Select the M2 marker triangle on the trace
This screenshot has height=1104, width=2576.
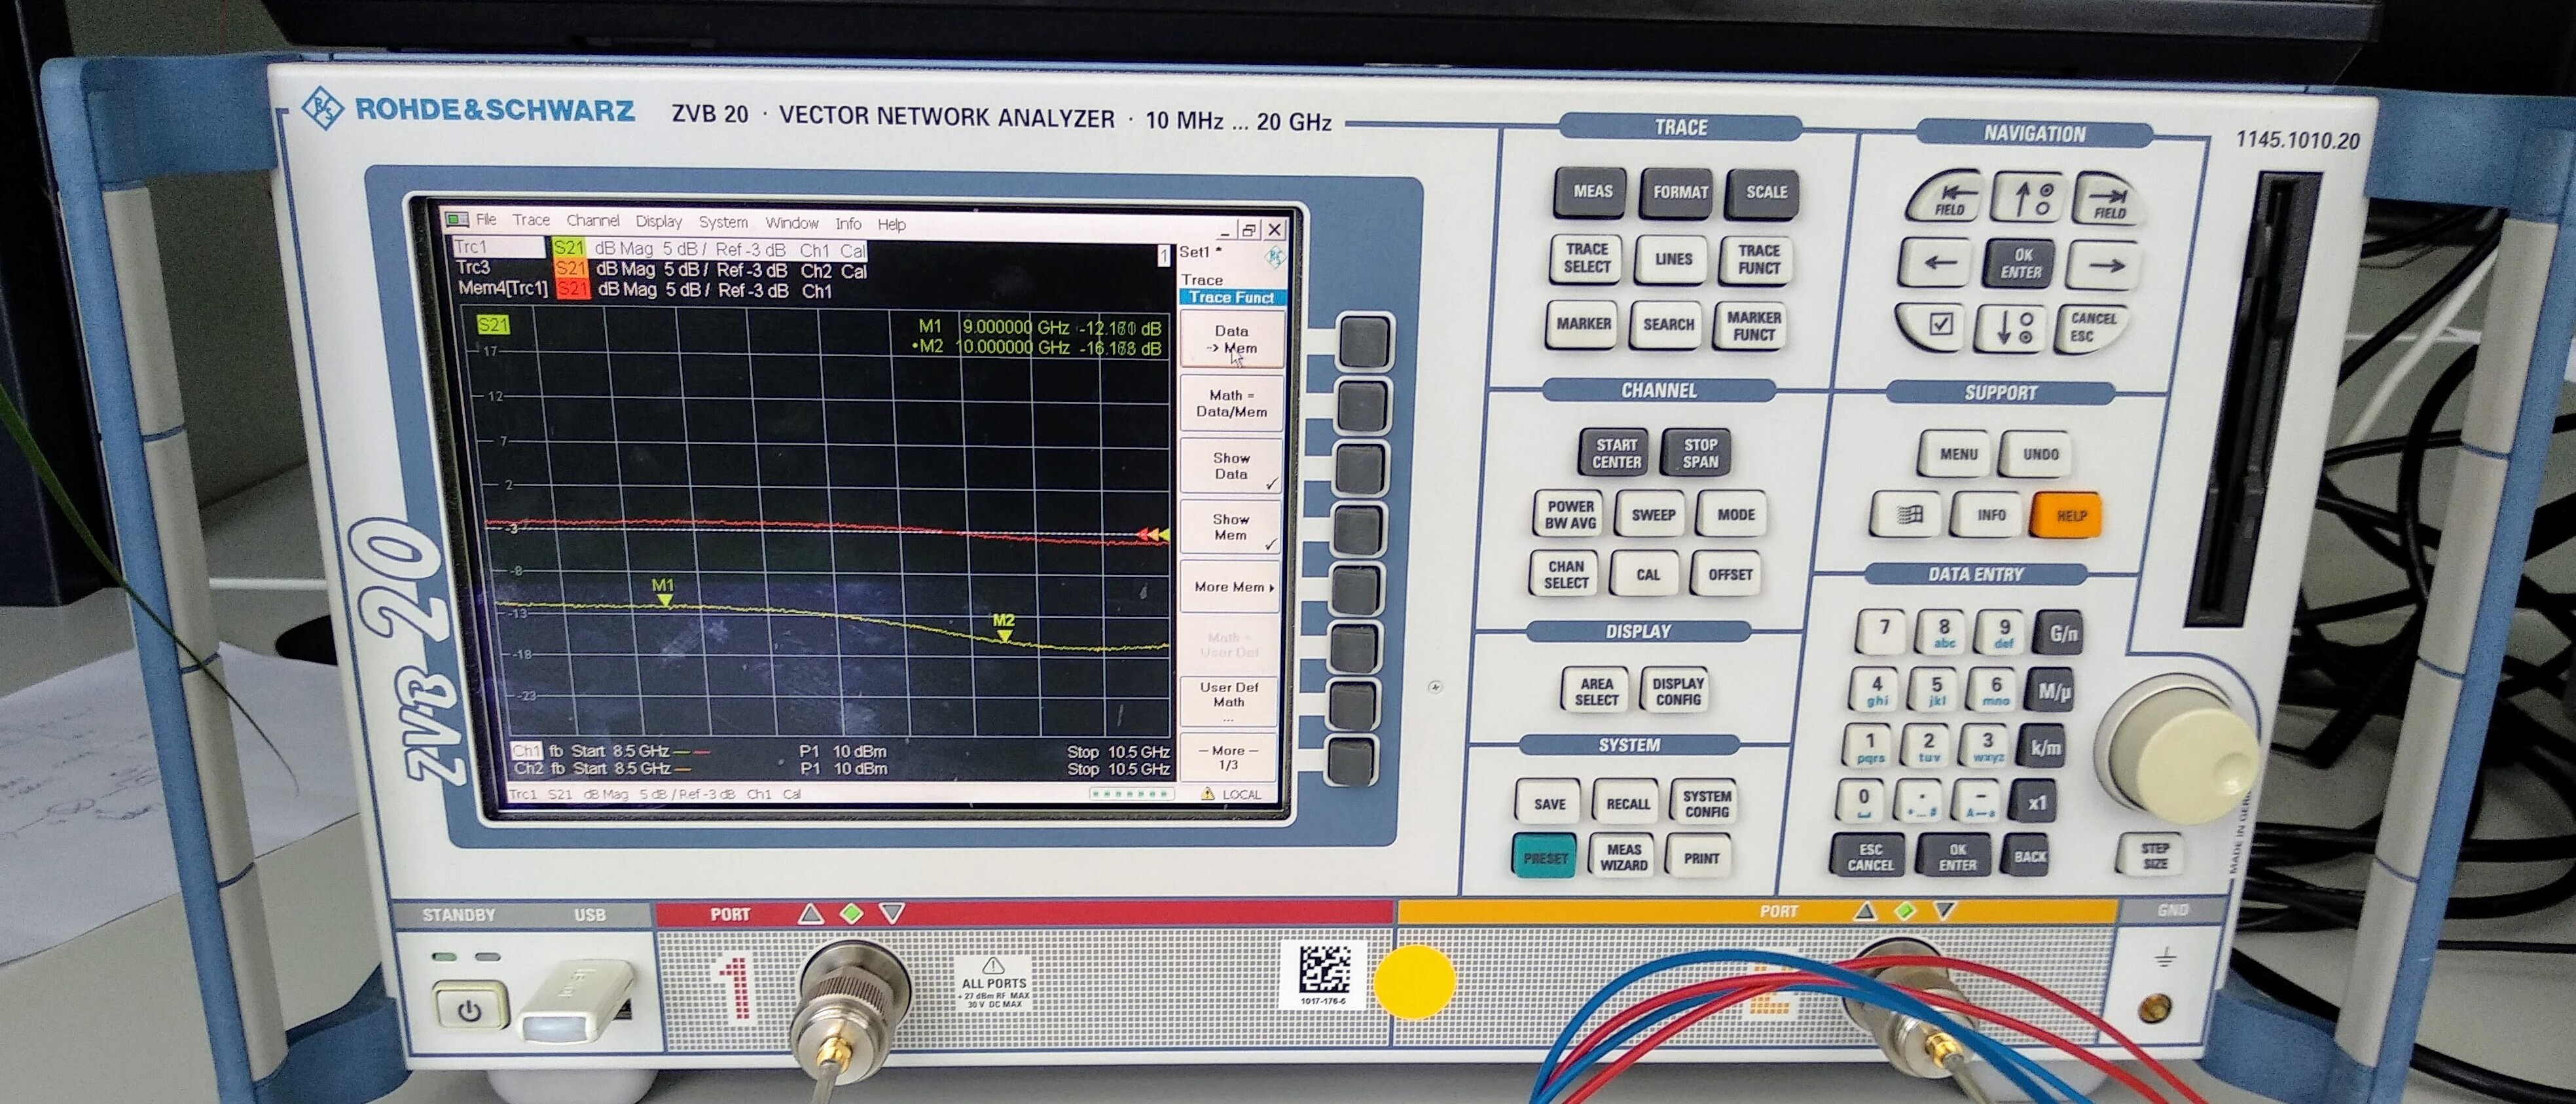pos(1005,635)
